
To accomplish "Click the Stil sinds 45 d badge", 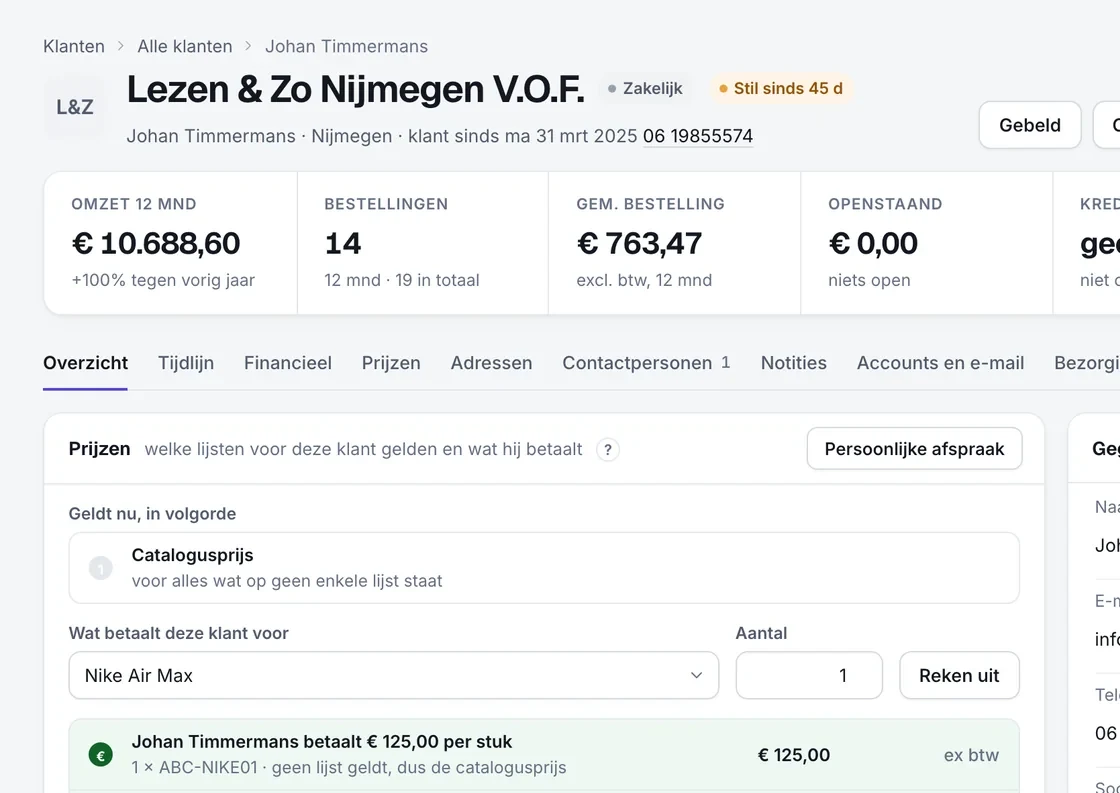I will click(x=781, y=89).
